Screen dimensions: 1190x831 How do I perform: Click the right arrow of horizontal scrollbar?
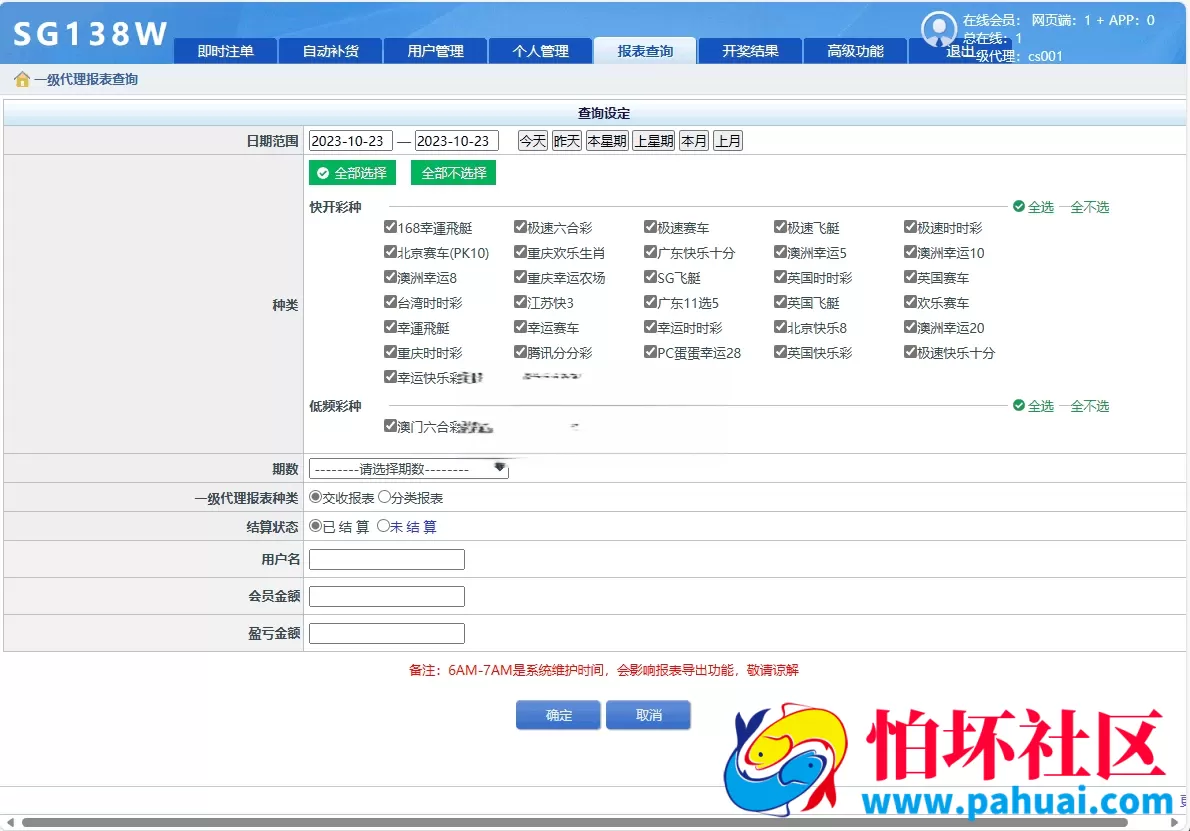(1175, 822)
